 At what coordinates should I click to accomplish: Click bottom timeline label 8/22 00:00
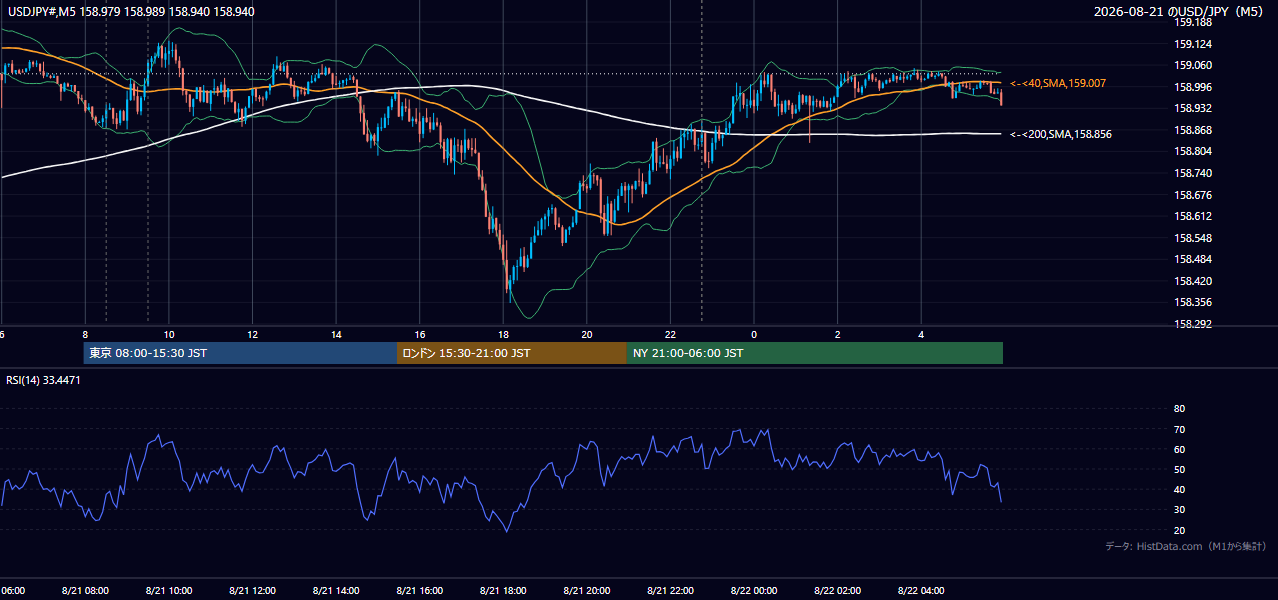[754, 591]
